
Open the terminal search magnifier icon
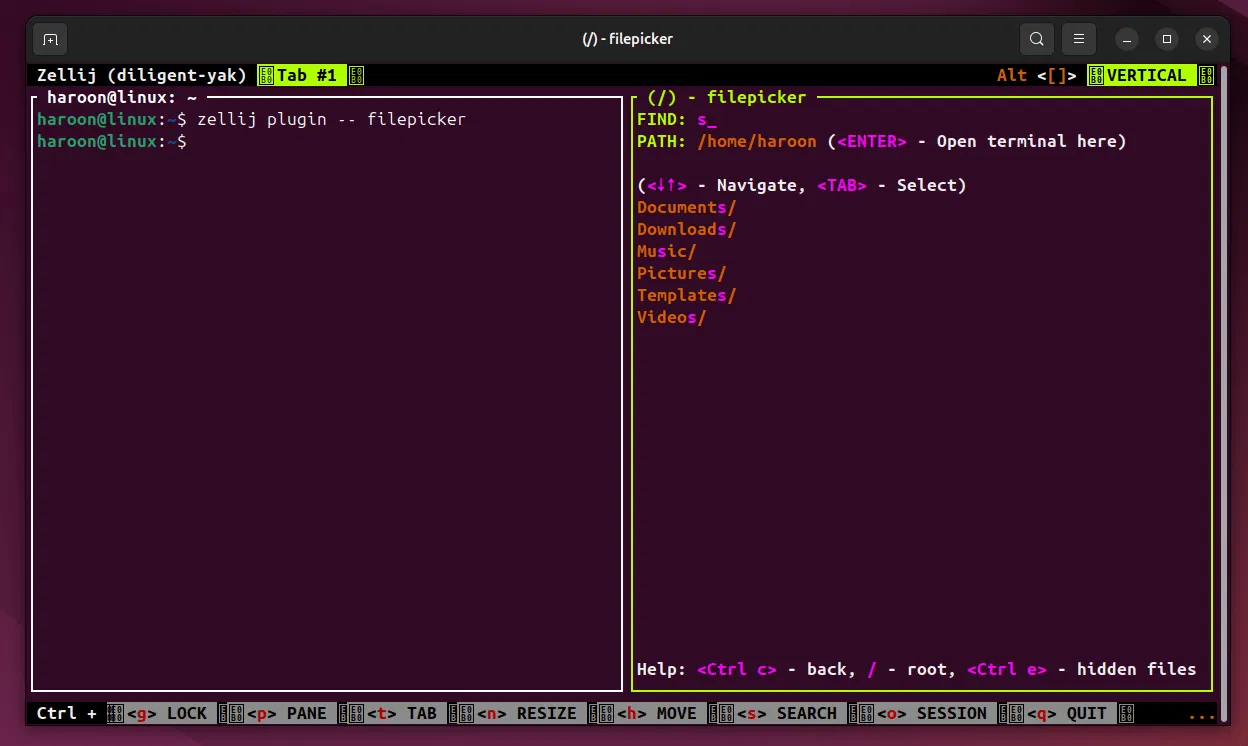(1037, 40)
